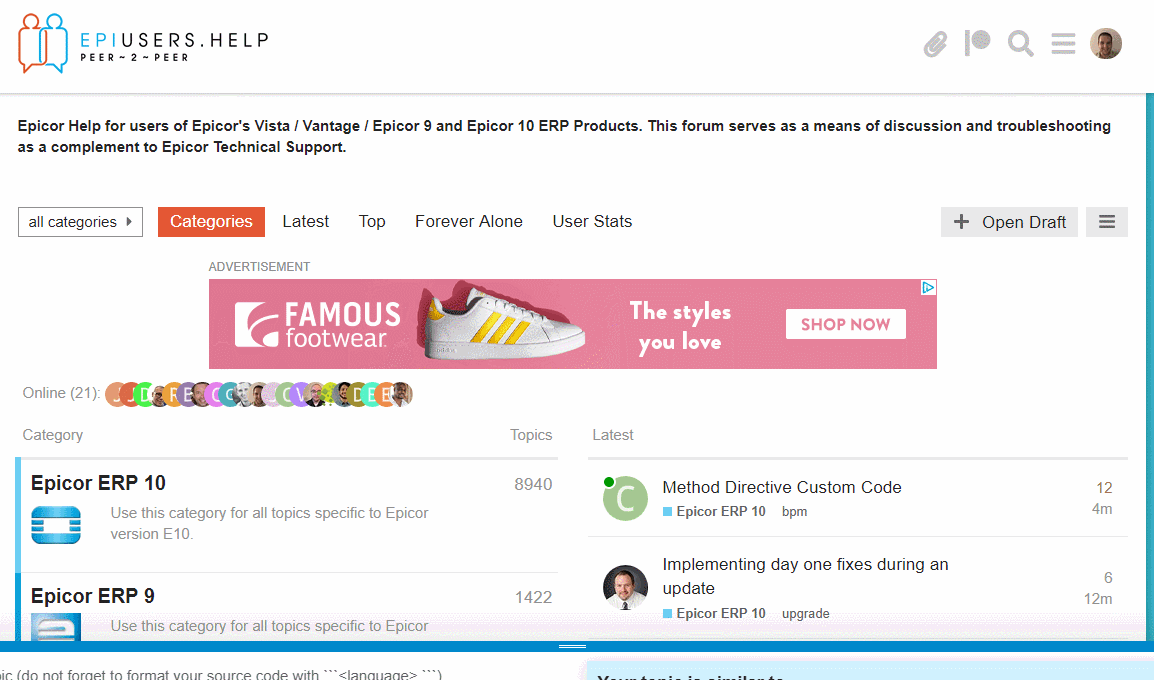Open the hamburger menu in header
The height and width of the screenshot is (680, 1154).
click(1063, 43)
